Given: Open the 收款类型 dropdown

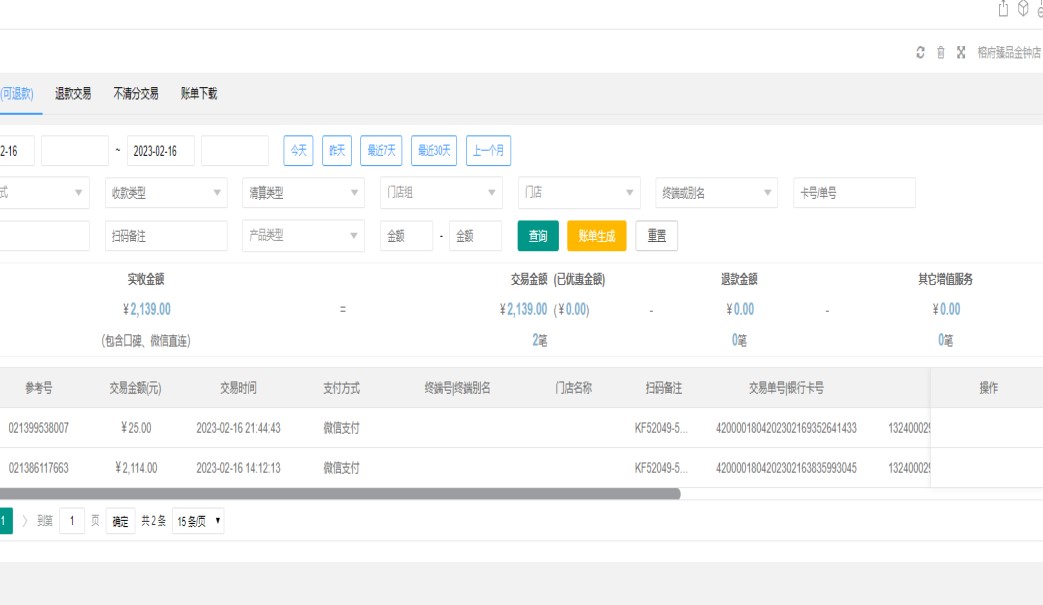Looking at the screenshot, I should pyautogui.click(x=166, y=193).
